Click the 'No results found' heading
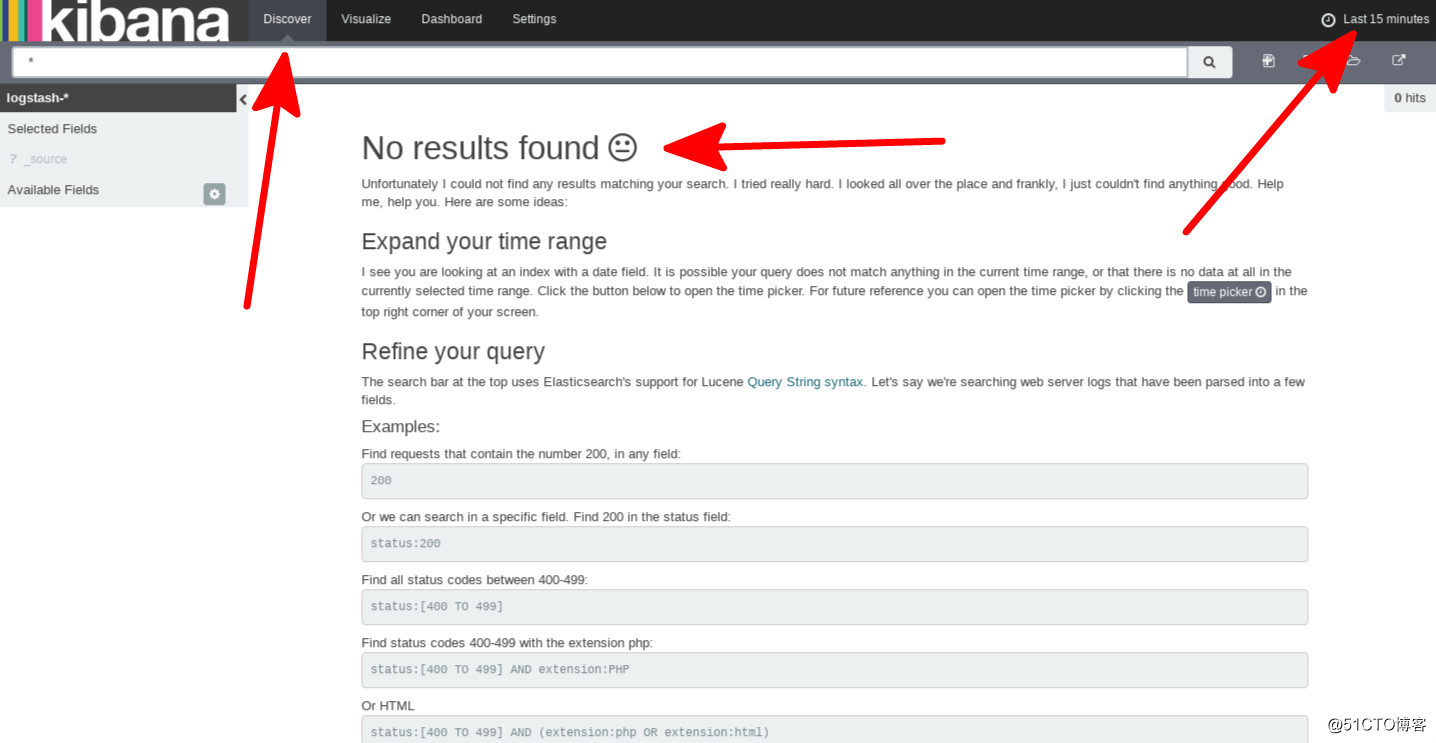The width and height of the screenshot is (1436, 743). pos(499,148)
